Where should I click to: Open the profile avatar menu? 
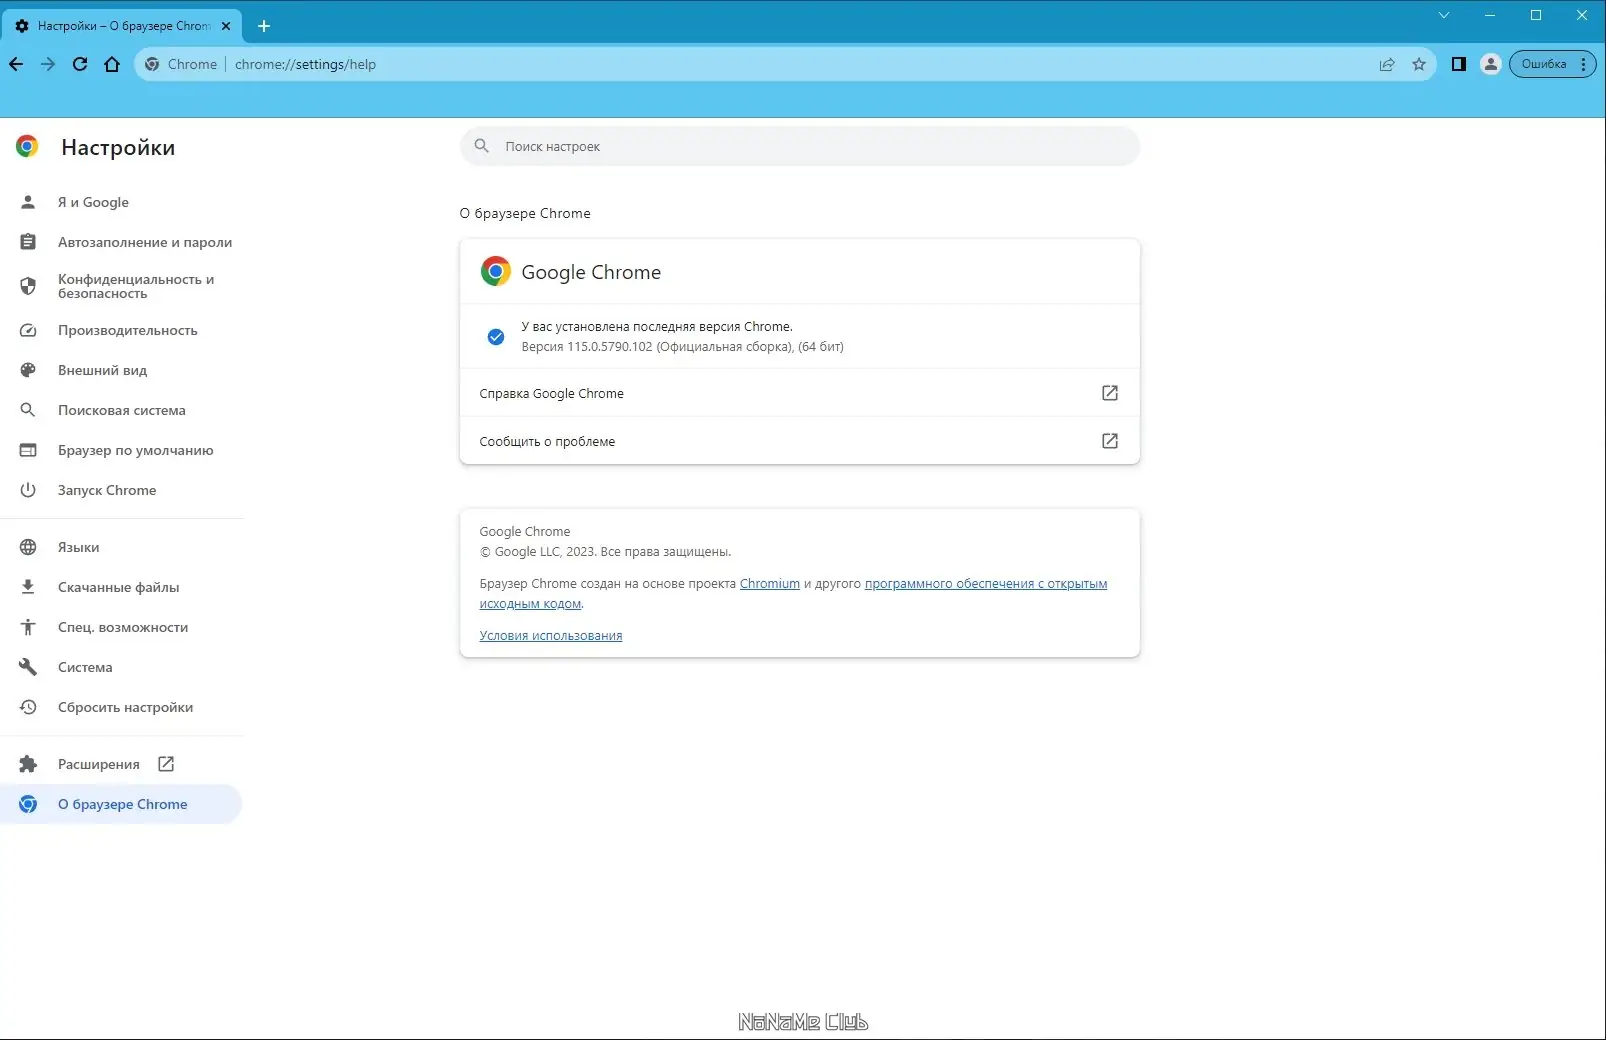click(1491, 64)
